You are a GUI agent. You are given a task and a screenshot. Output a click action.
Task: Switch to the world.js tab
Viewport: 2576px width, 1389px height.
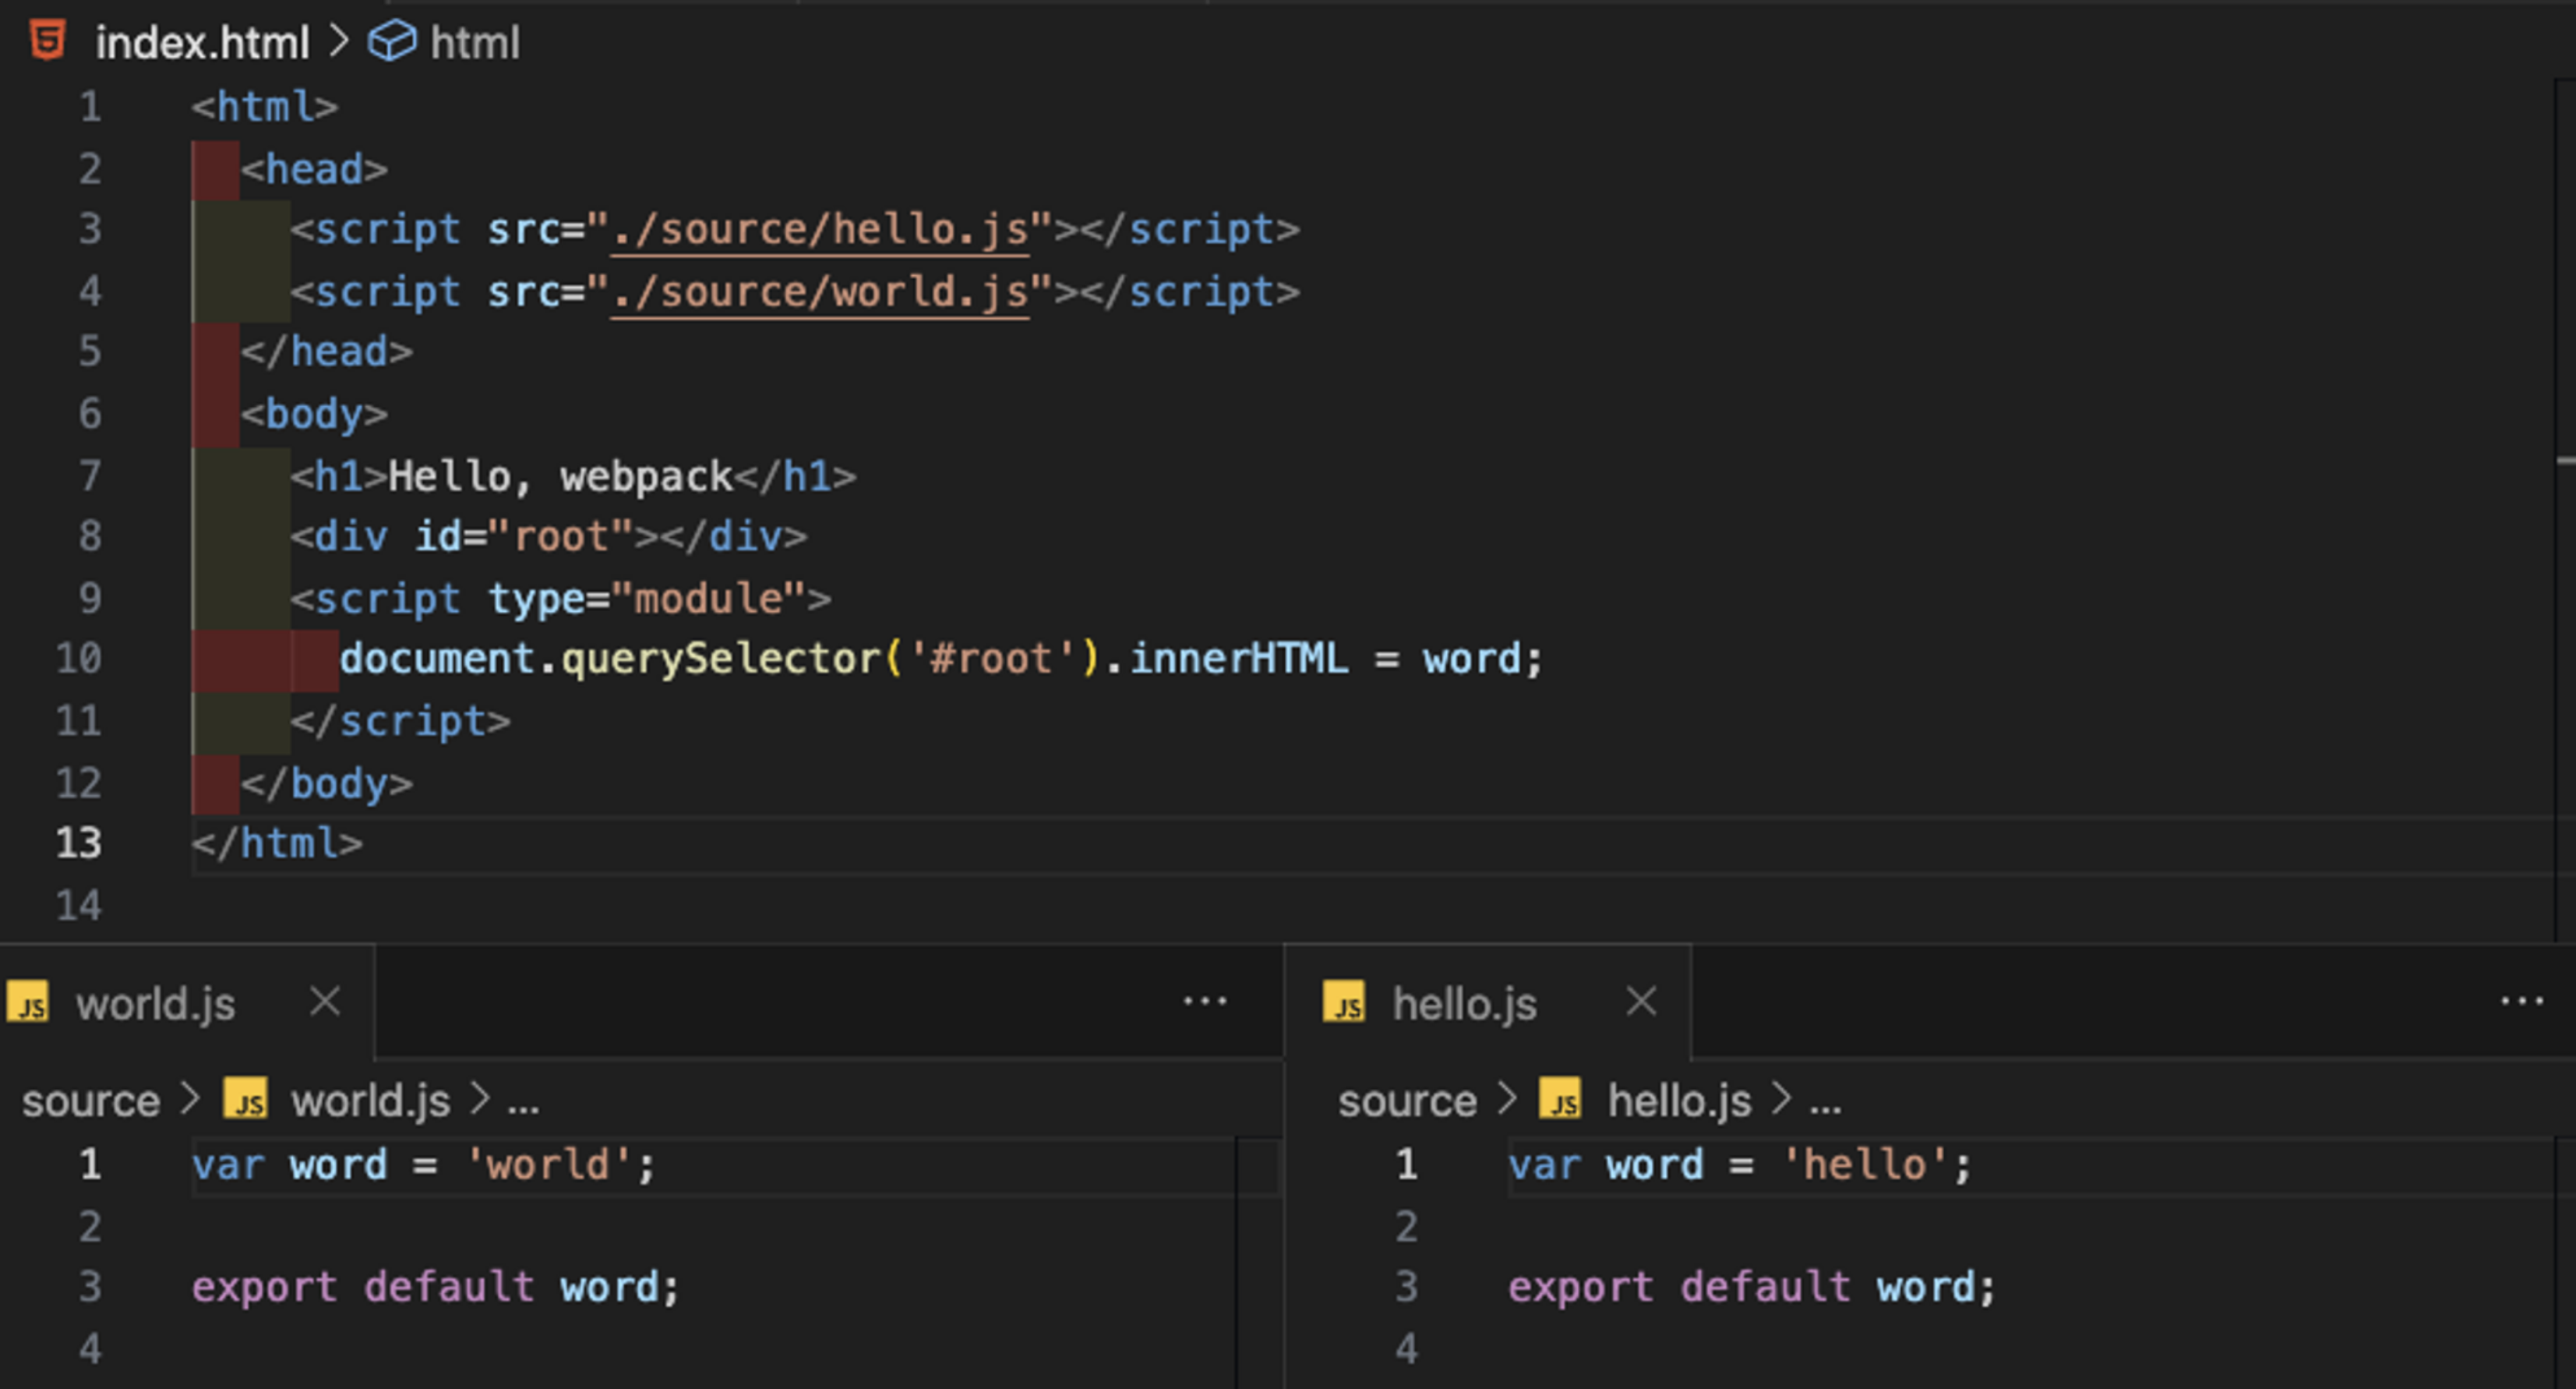156,1003
